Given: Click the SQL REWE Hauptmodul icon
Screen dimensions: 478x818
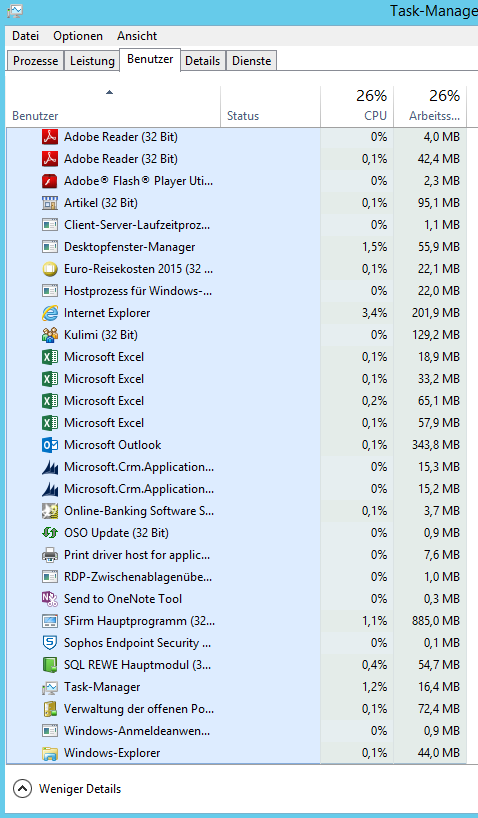Looking at the screenshot, I should pyautogui.click(x=50, y=665).
